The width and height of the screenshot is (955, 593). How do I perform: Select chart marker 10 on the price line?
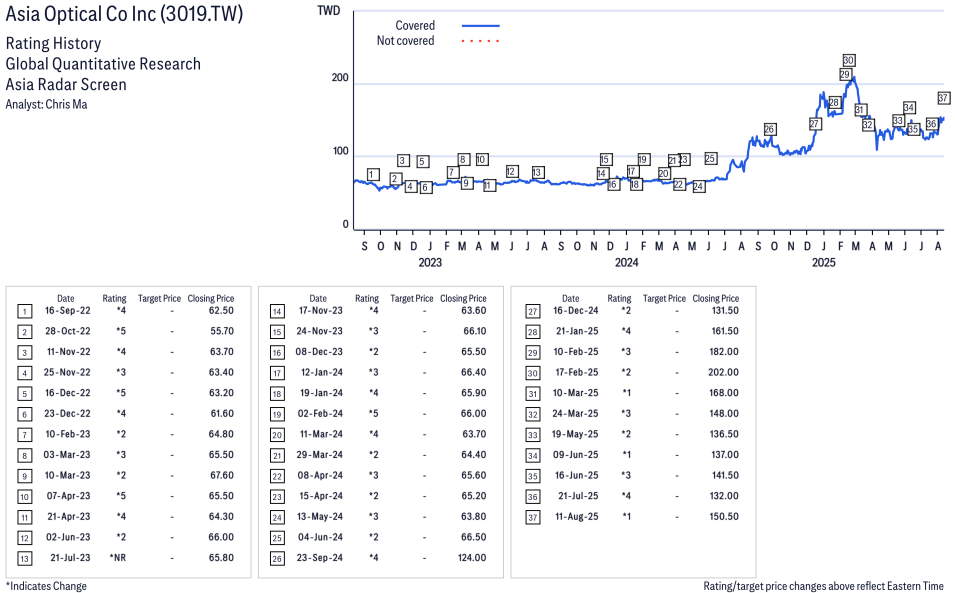(x=481, y=160)
